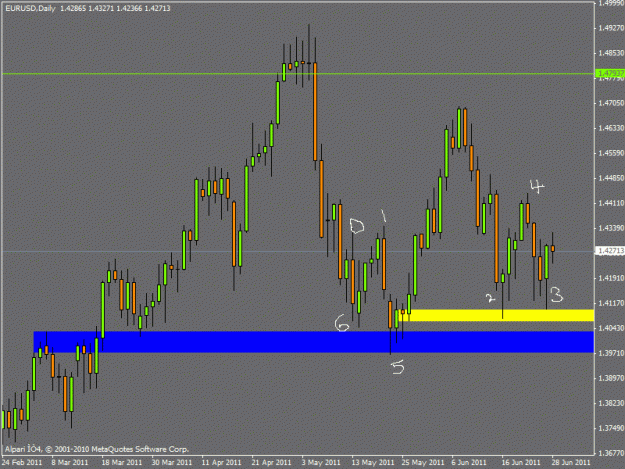Select the gray current-price horizontal line
625x469 pixels.
298,251
